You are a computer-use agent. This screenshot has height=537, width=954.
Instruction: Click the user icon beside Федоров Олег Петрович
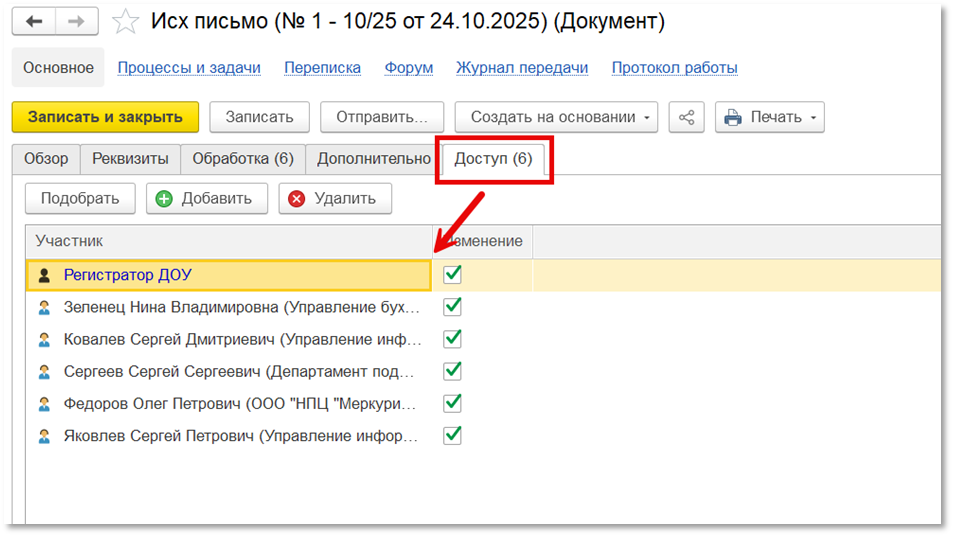pos(44,404)
